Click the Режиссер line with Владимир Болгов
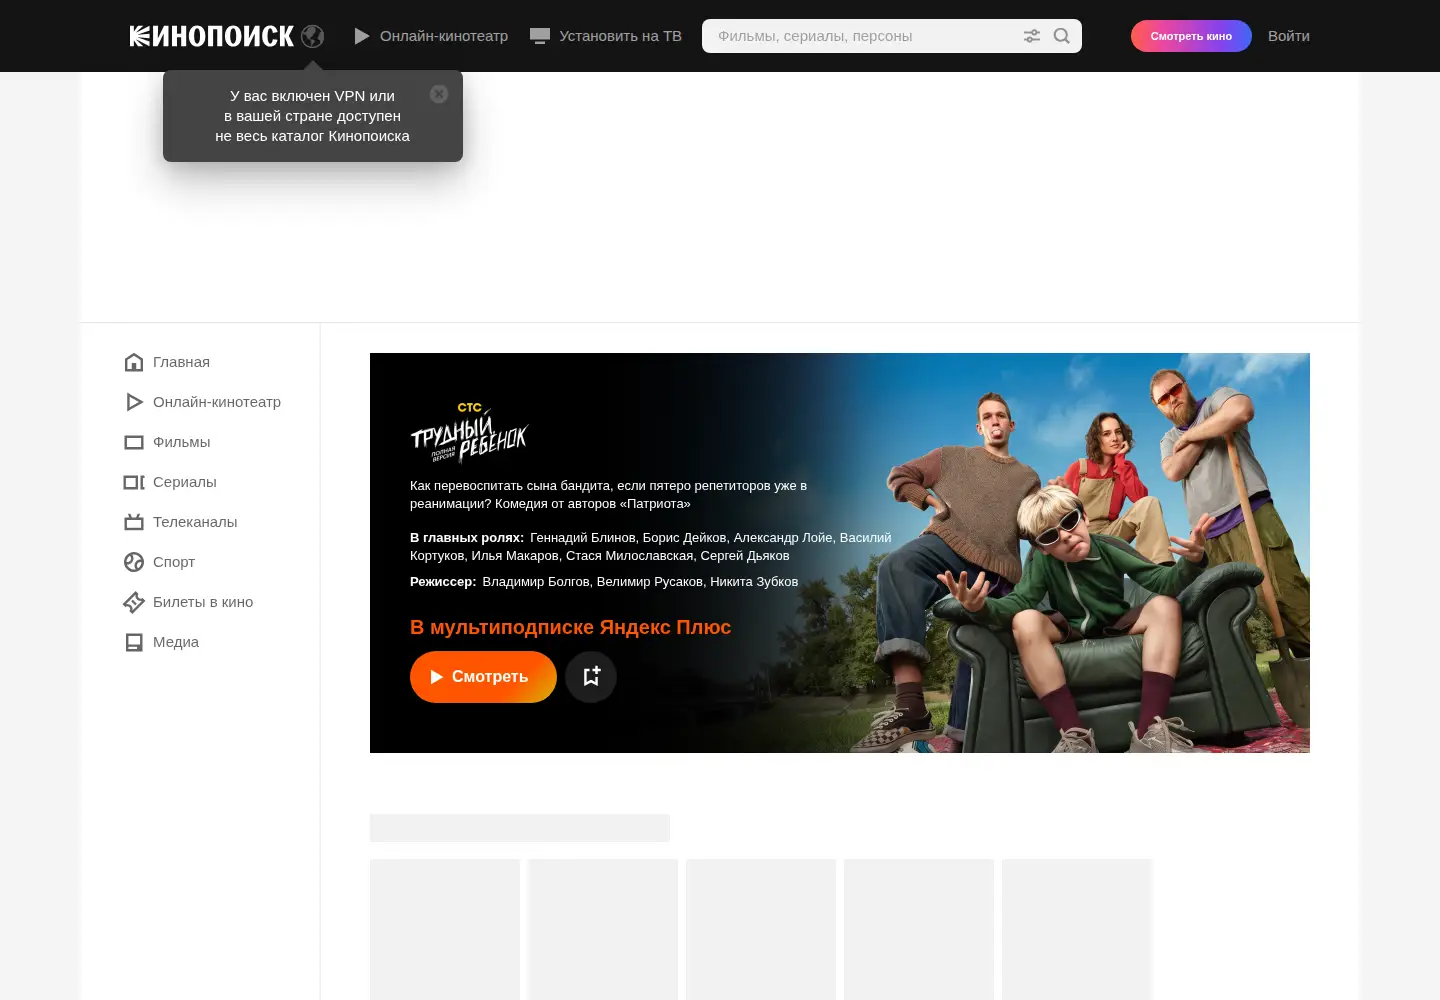 coord(604,582)
